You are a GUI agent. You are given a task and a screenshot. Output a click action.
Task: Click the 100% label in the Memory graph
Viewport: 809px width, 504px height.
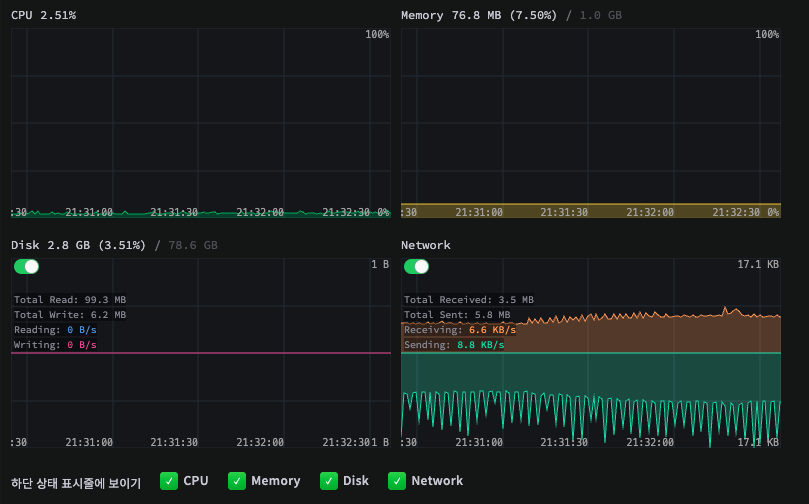point(767,35)
